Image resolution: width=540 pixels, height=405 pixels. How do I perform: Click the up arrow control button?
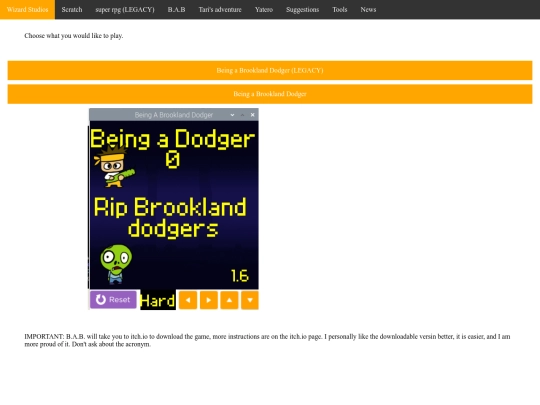[229, 300]
